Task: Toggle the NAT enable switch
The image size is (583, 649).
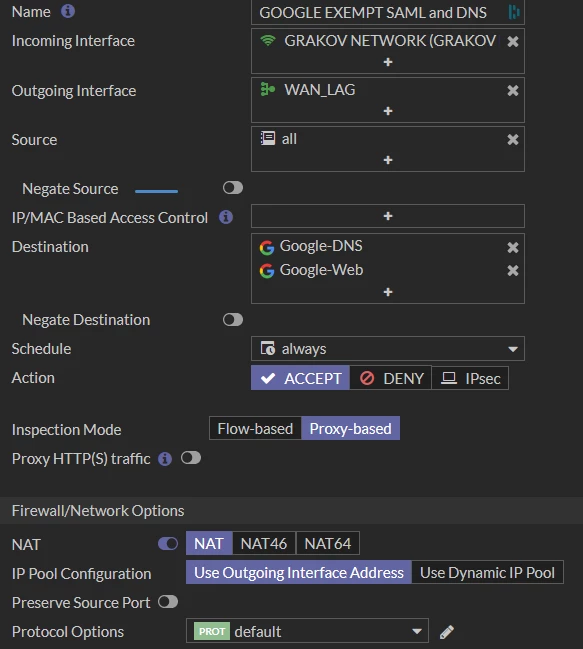Action: tap(168, 543)
